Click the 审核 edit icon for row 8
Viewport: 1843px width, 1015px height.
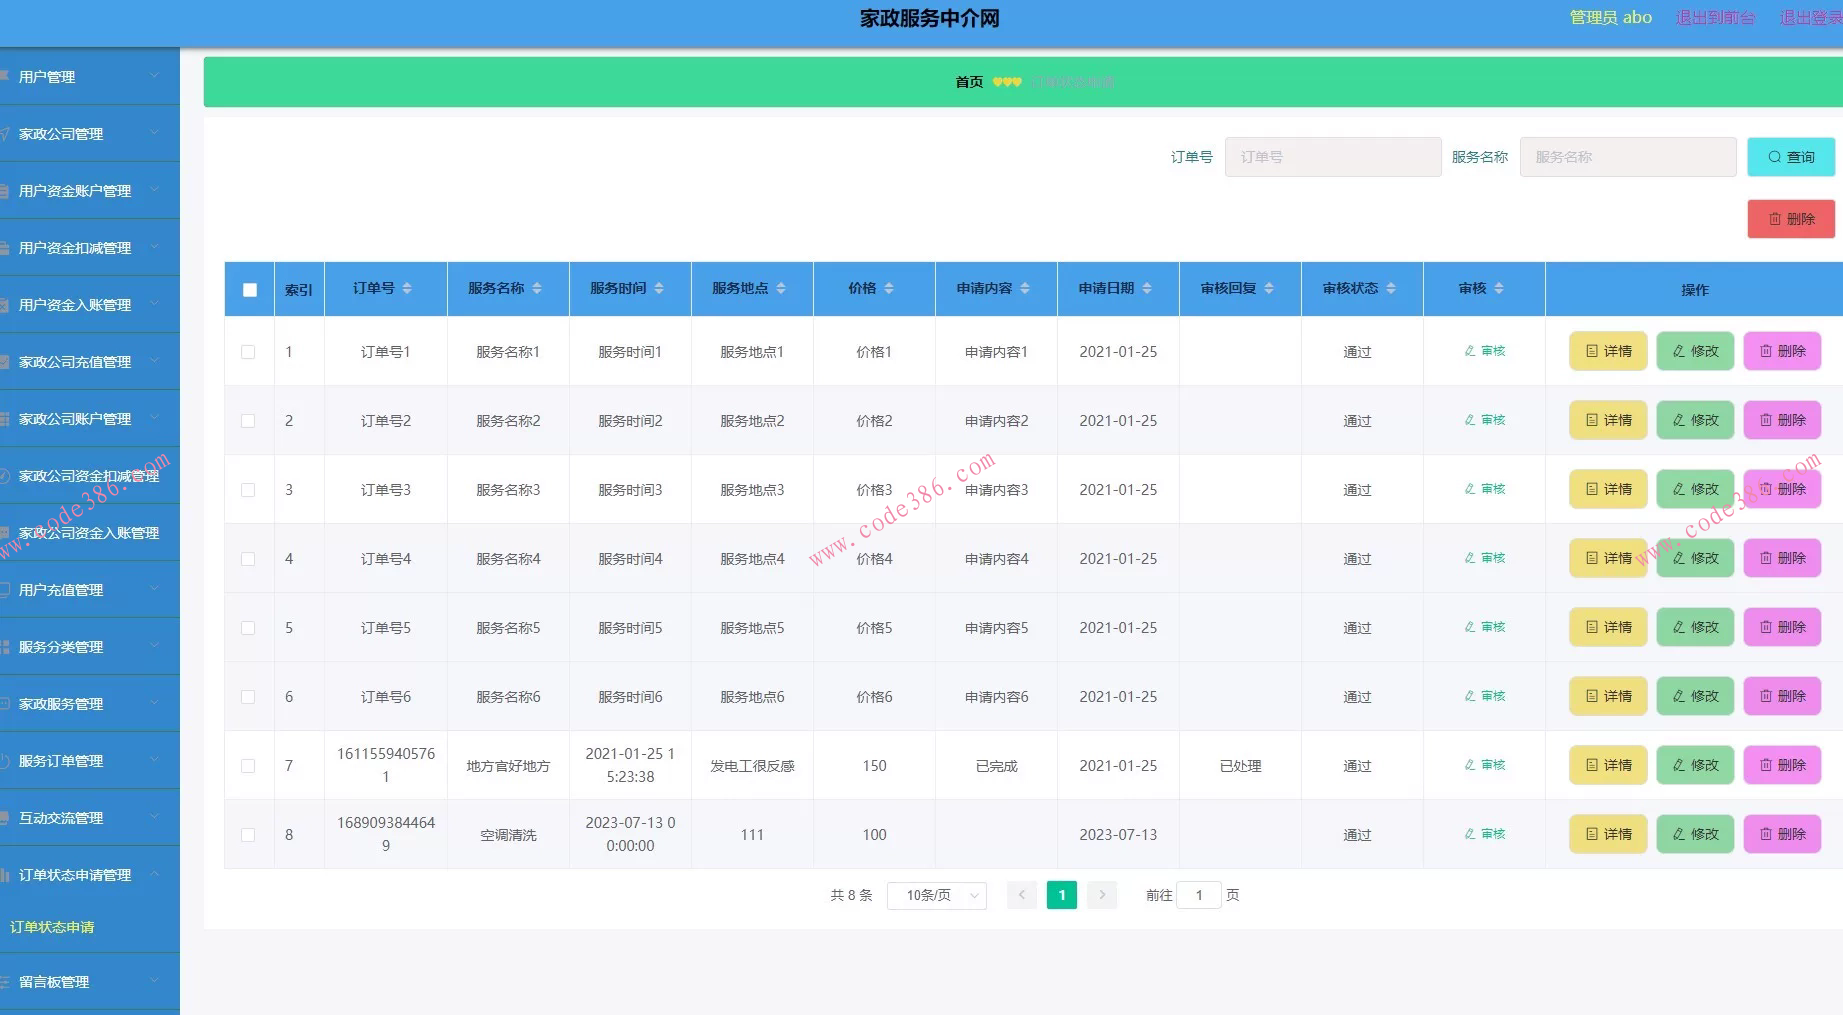(x=1470, y=834)
